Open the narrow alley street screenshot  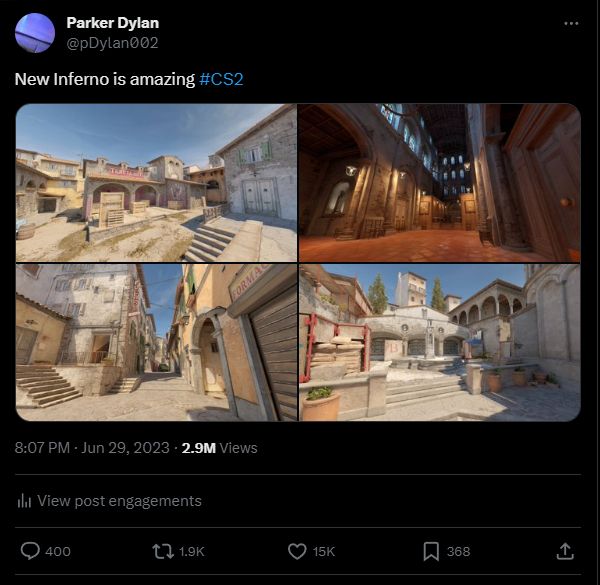(156, 342)
